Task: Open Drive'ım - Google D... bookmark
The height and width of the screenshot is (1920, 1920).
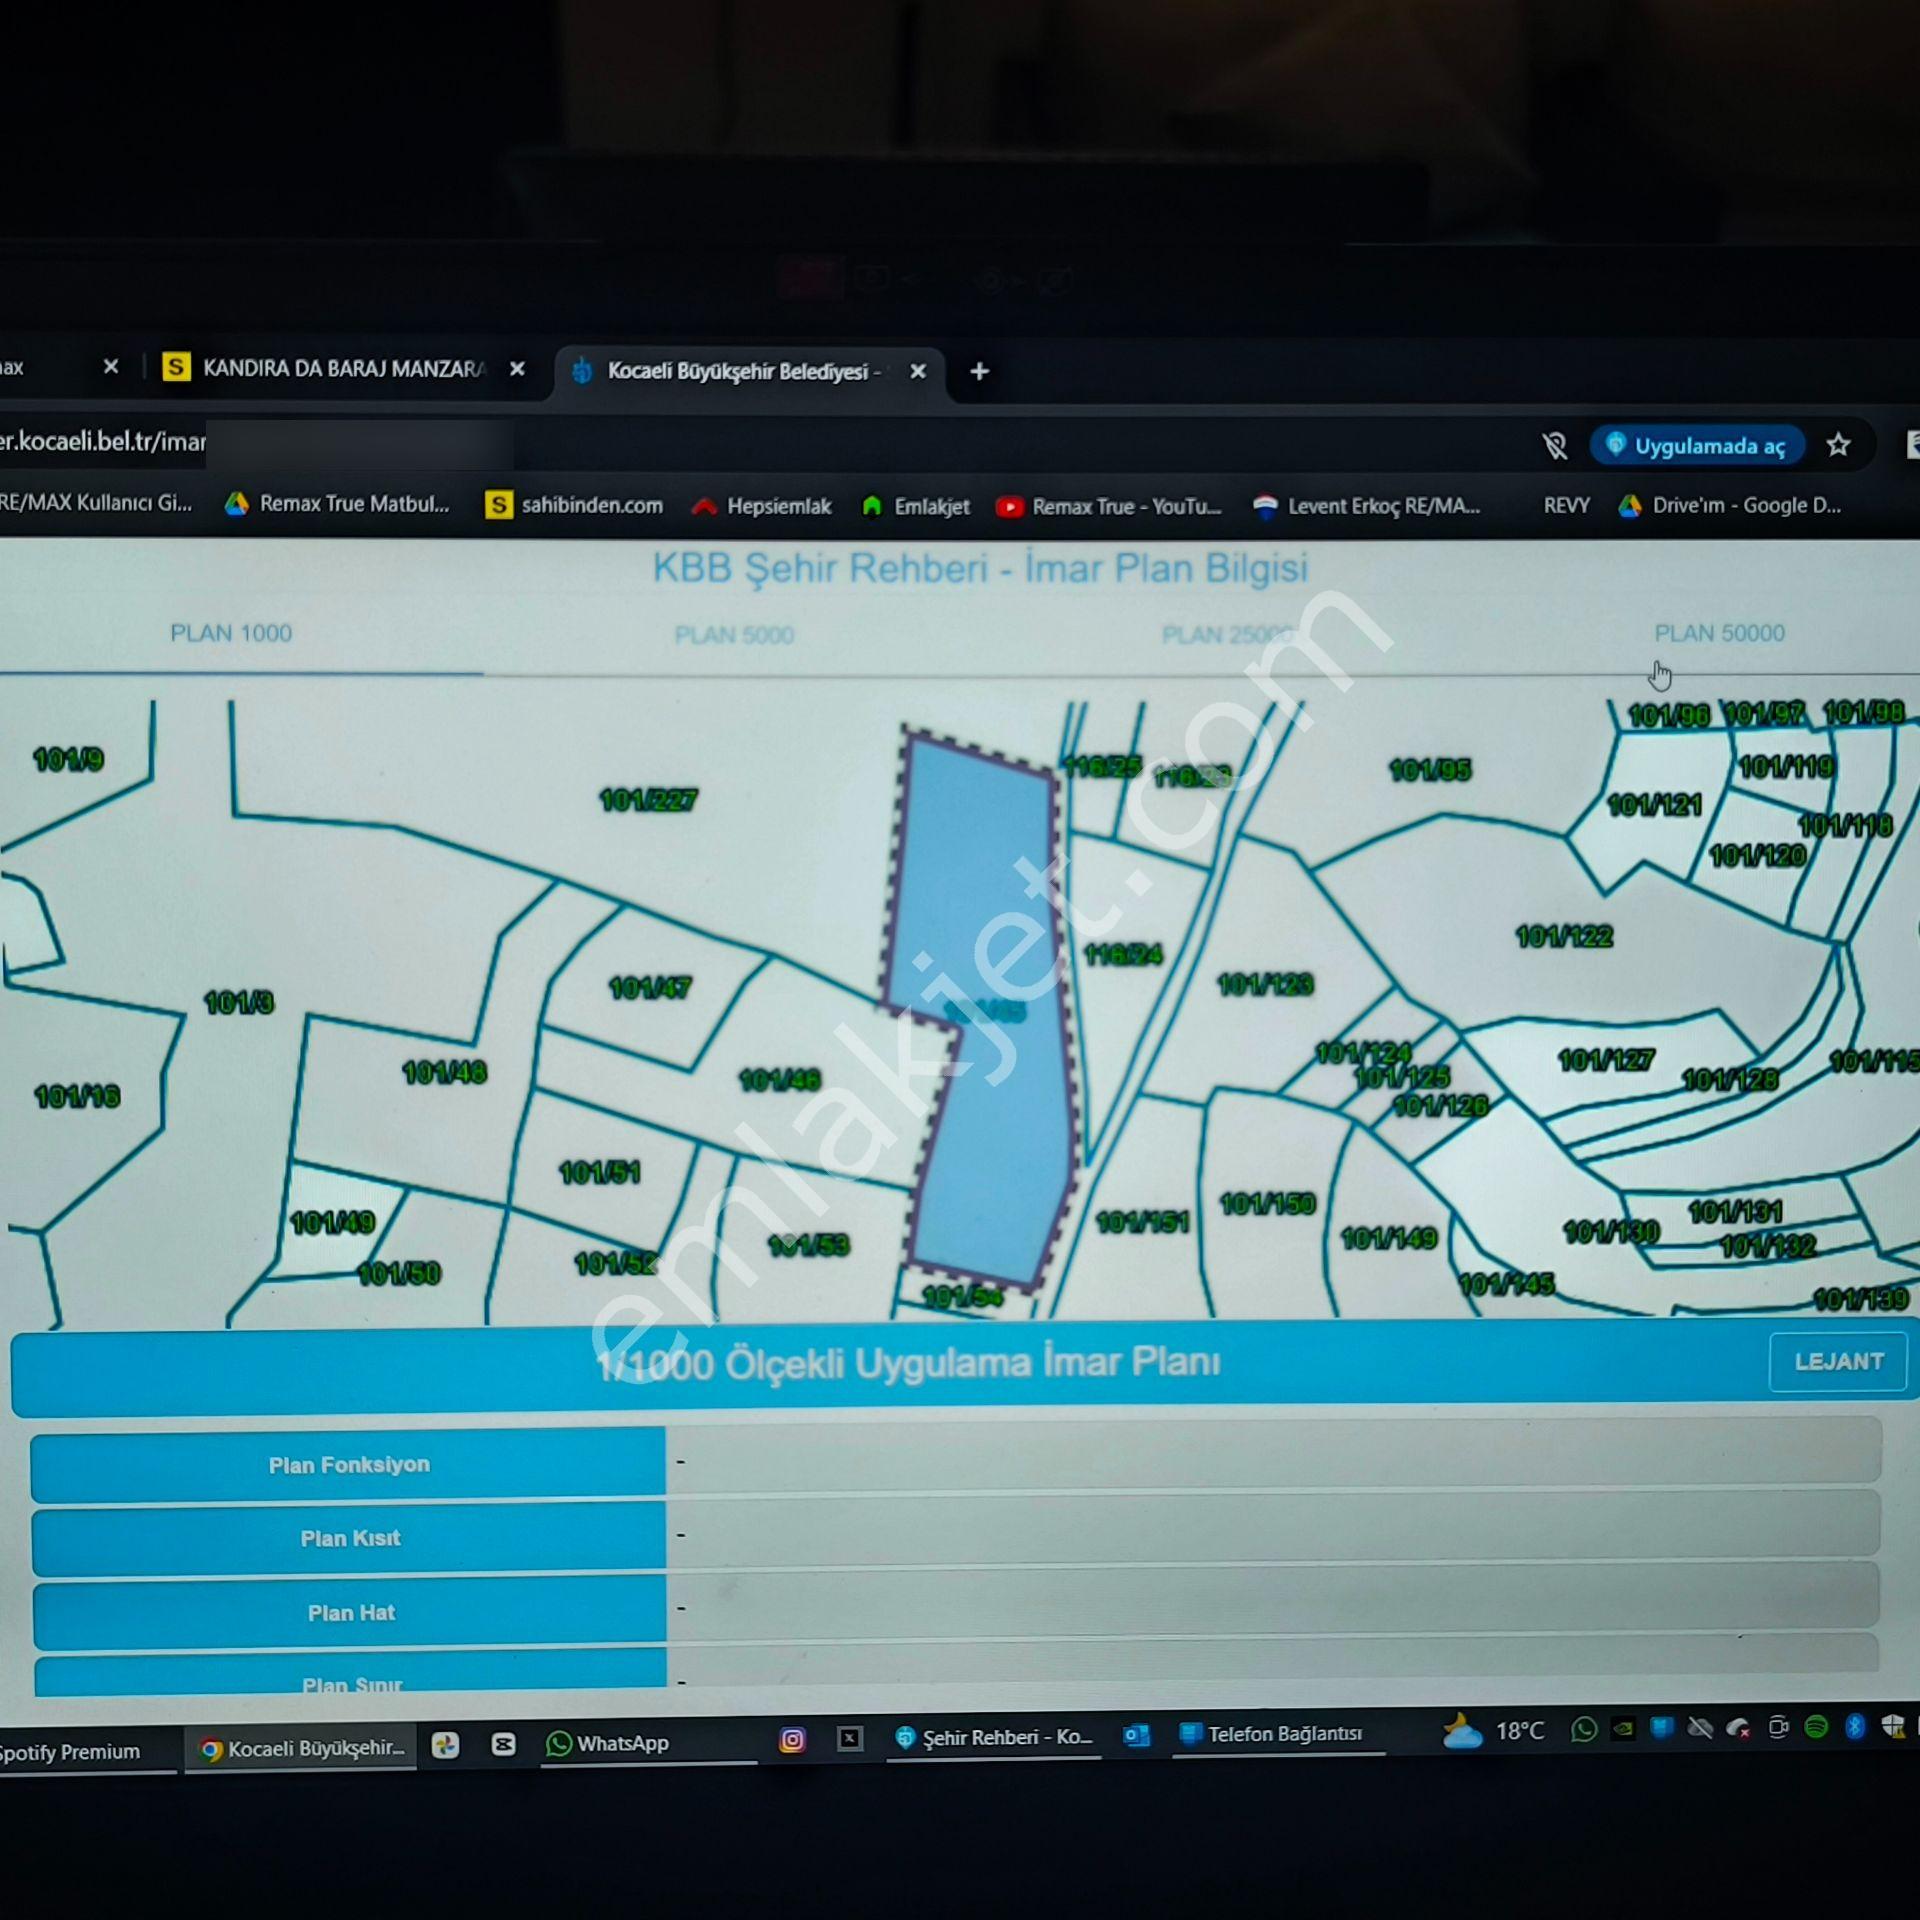Action: point(1730,505)
